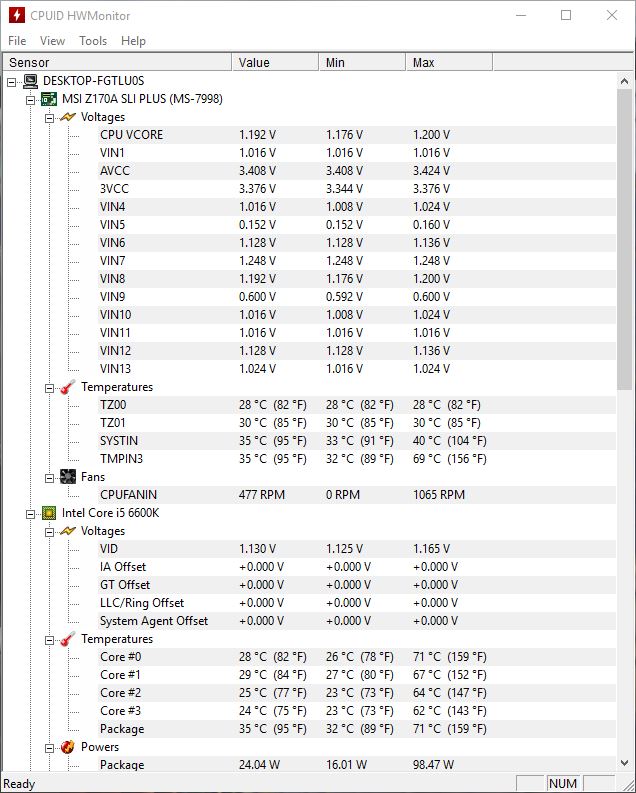Screen dimensions: 636x793
Task: Click the Intel Core i5 6600K chip icon
Action: coord(49,513)
